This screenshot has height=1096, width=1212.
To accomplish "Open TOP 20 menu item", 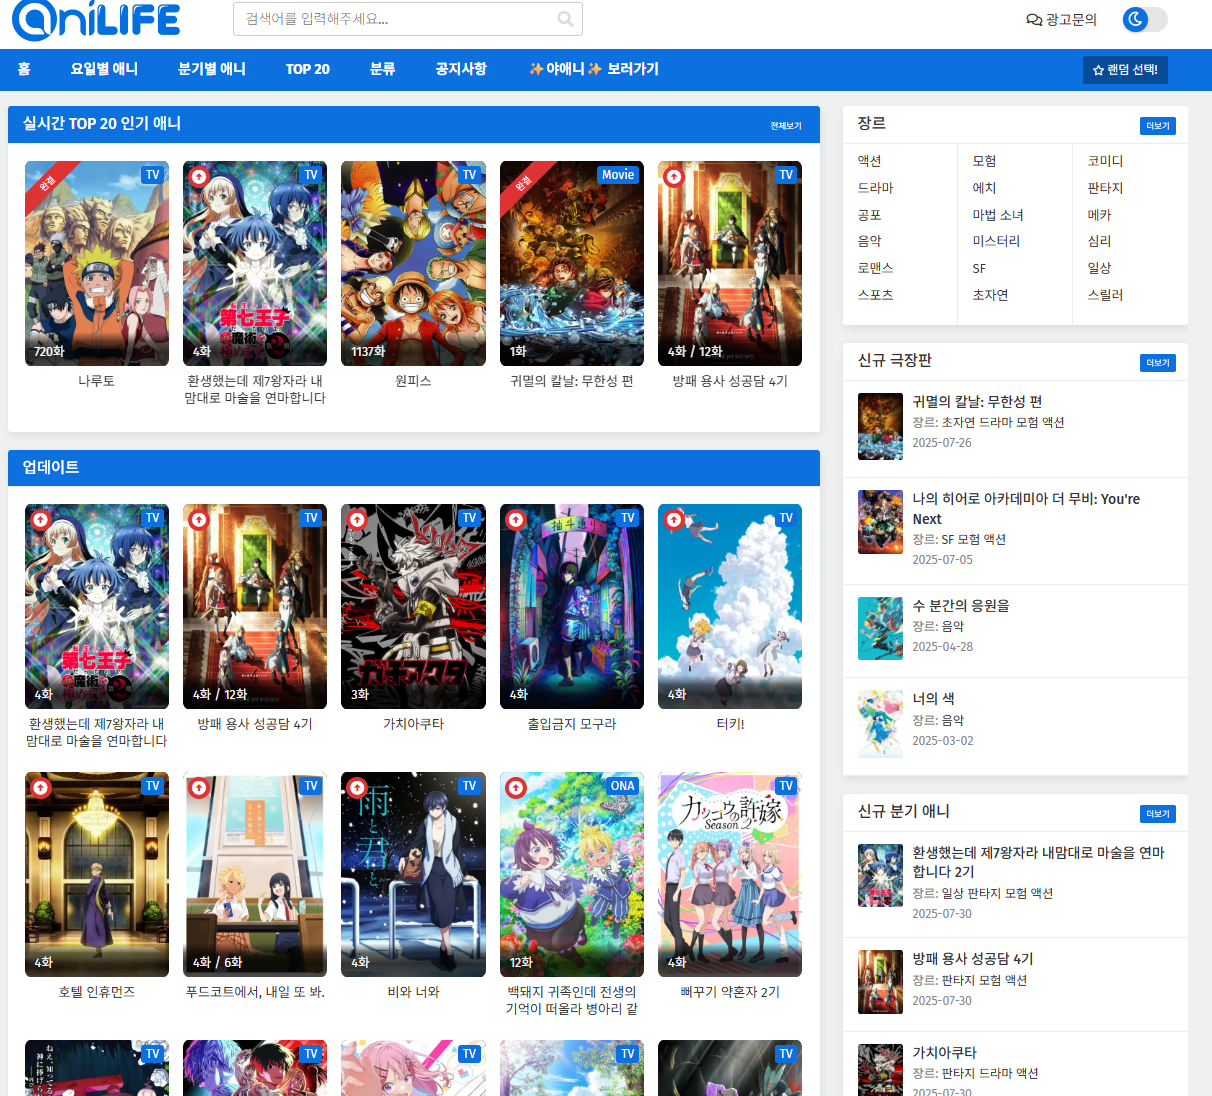I will pyautogui.click(x=308, y=69).
